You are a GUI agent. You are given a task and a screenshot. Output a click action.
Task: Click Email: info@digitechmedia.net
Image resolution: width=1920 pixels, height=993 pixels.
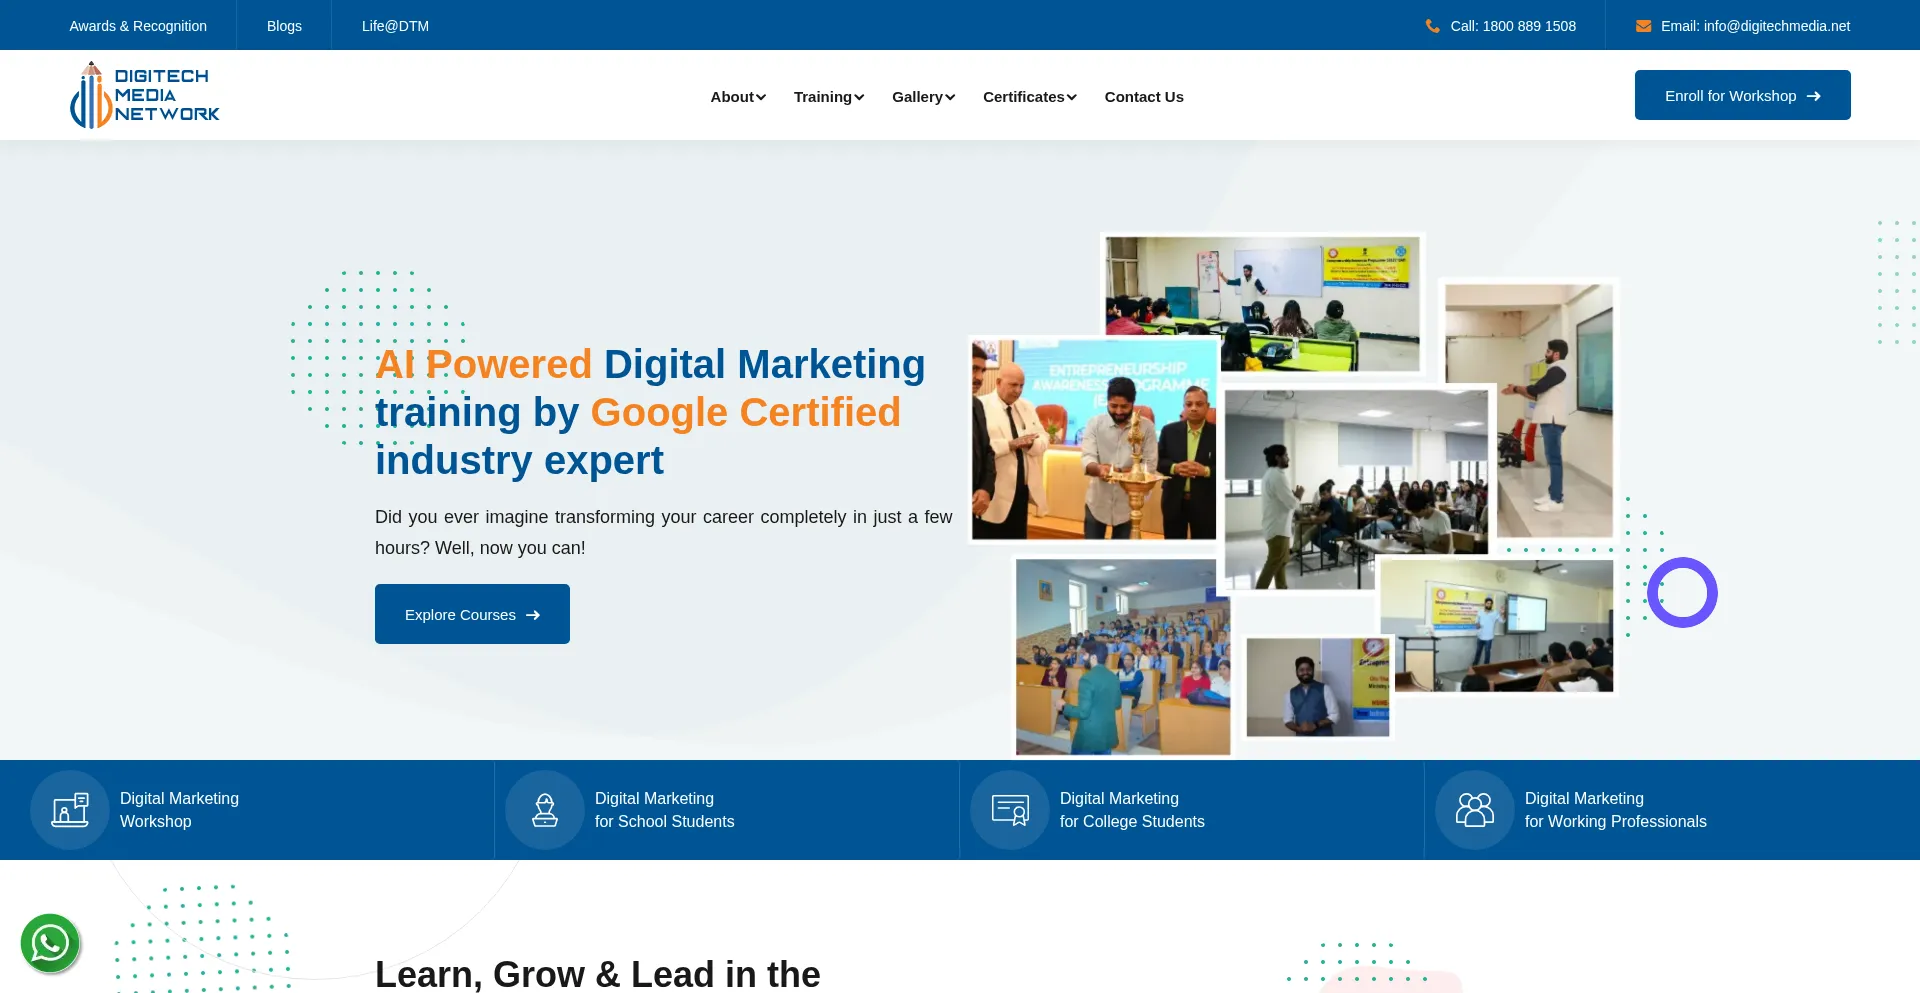(x=1755, y=26)
